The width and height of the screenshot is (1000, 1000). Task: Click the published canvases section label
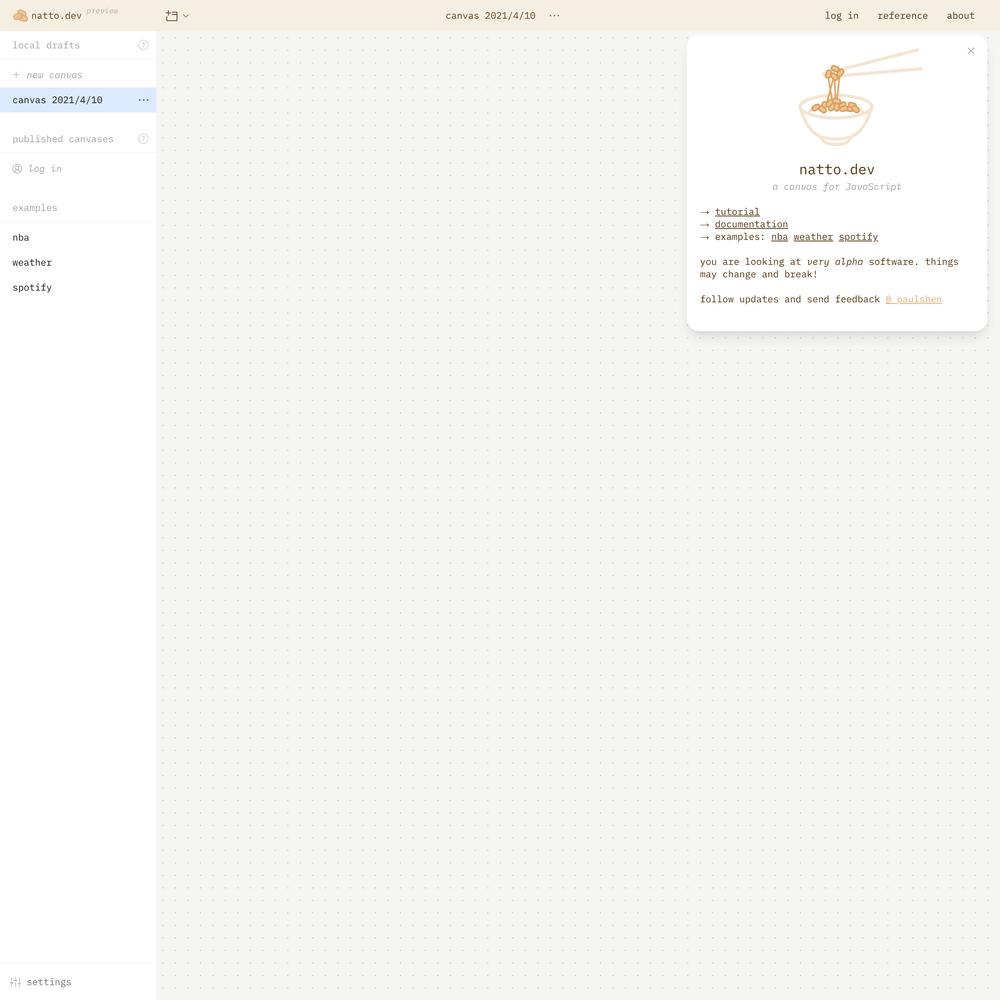(62, 139)
